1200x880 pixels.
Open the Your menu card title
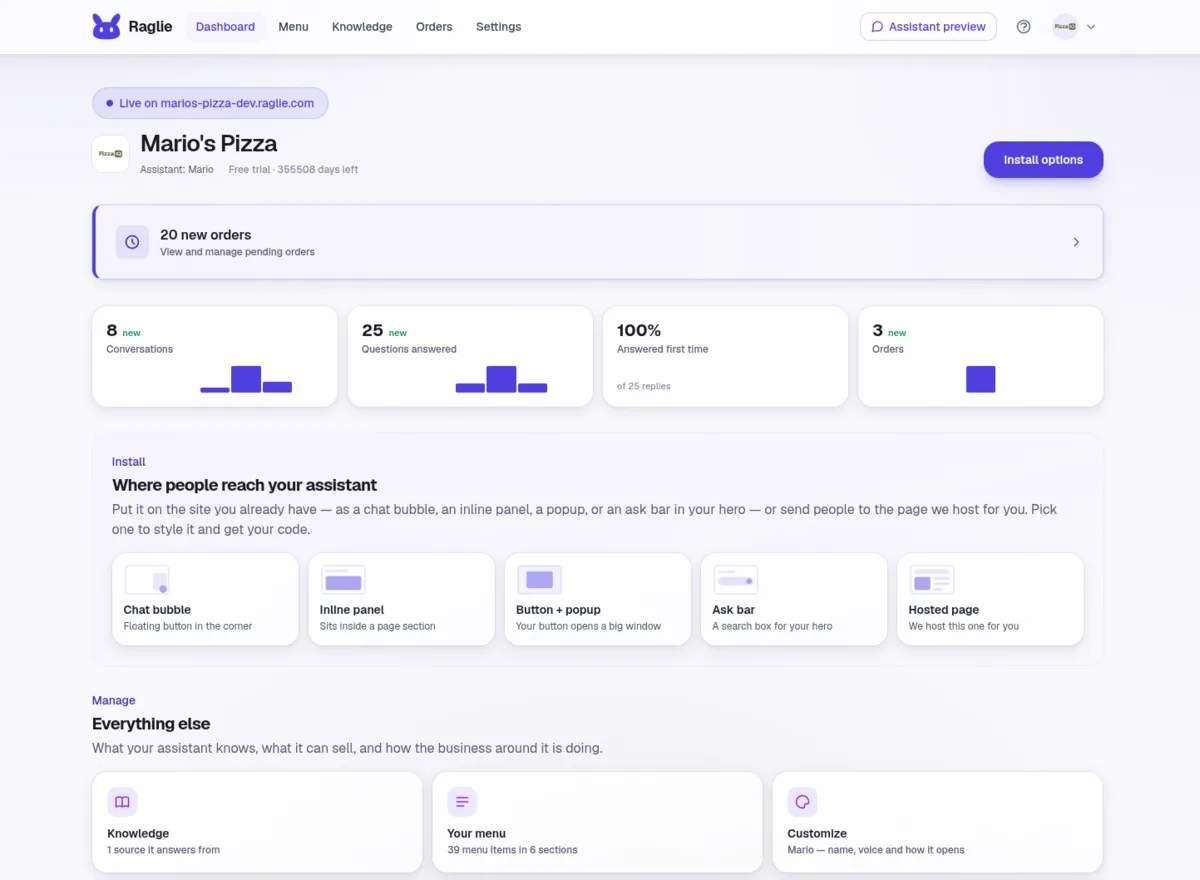pos(476,833)
